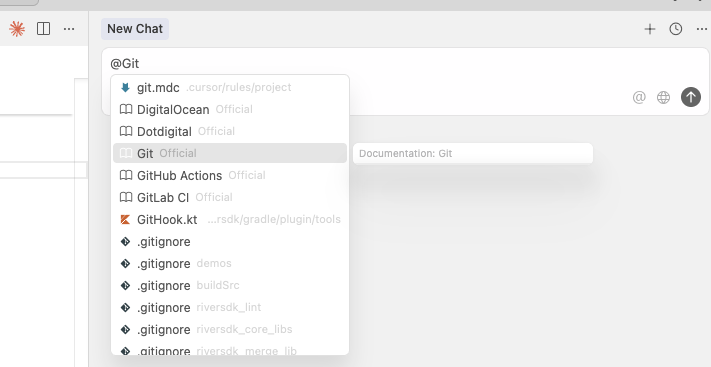Click the Documentation: Git tooltip text
Viewport: 711px width, 367px height.
pyautogui.click(x=405, y=153)
